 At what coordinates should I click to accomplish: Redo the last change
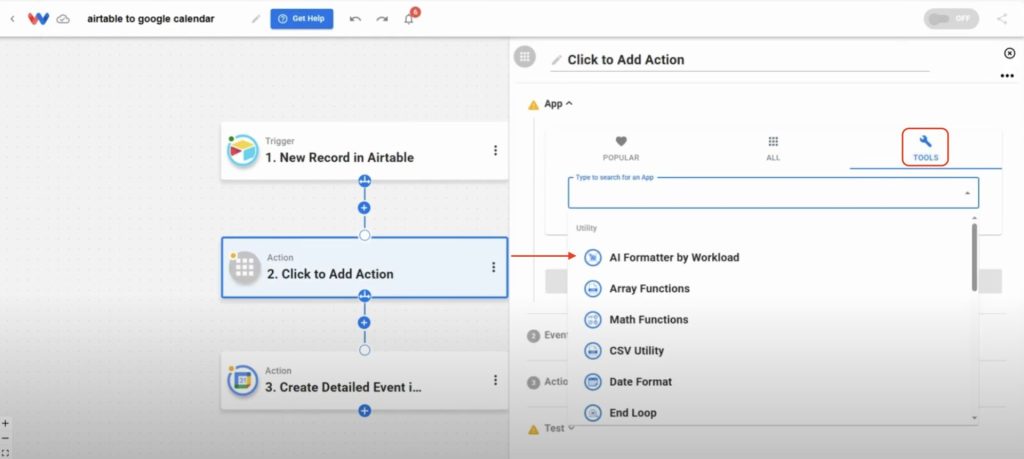point(382,19)
